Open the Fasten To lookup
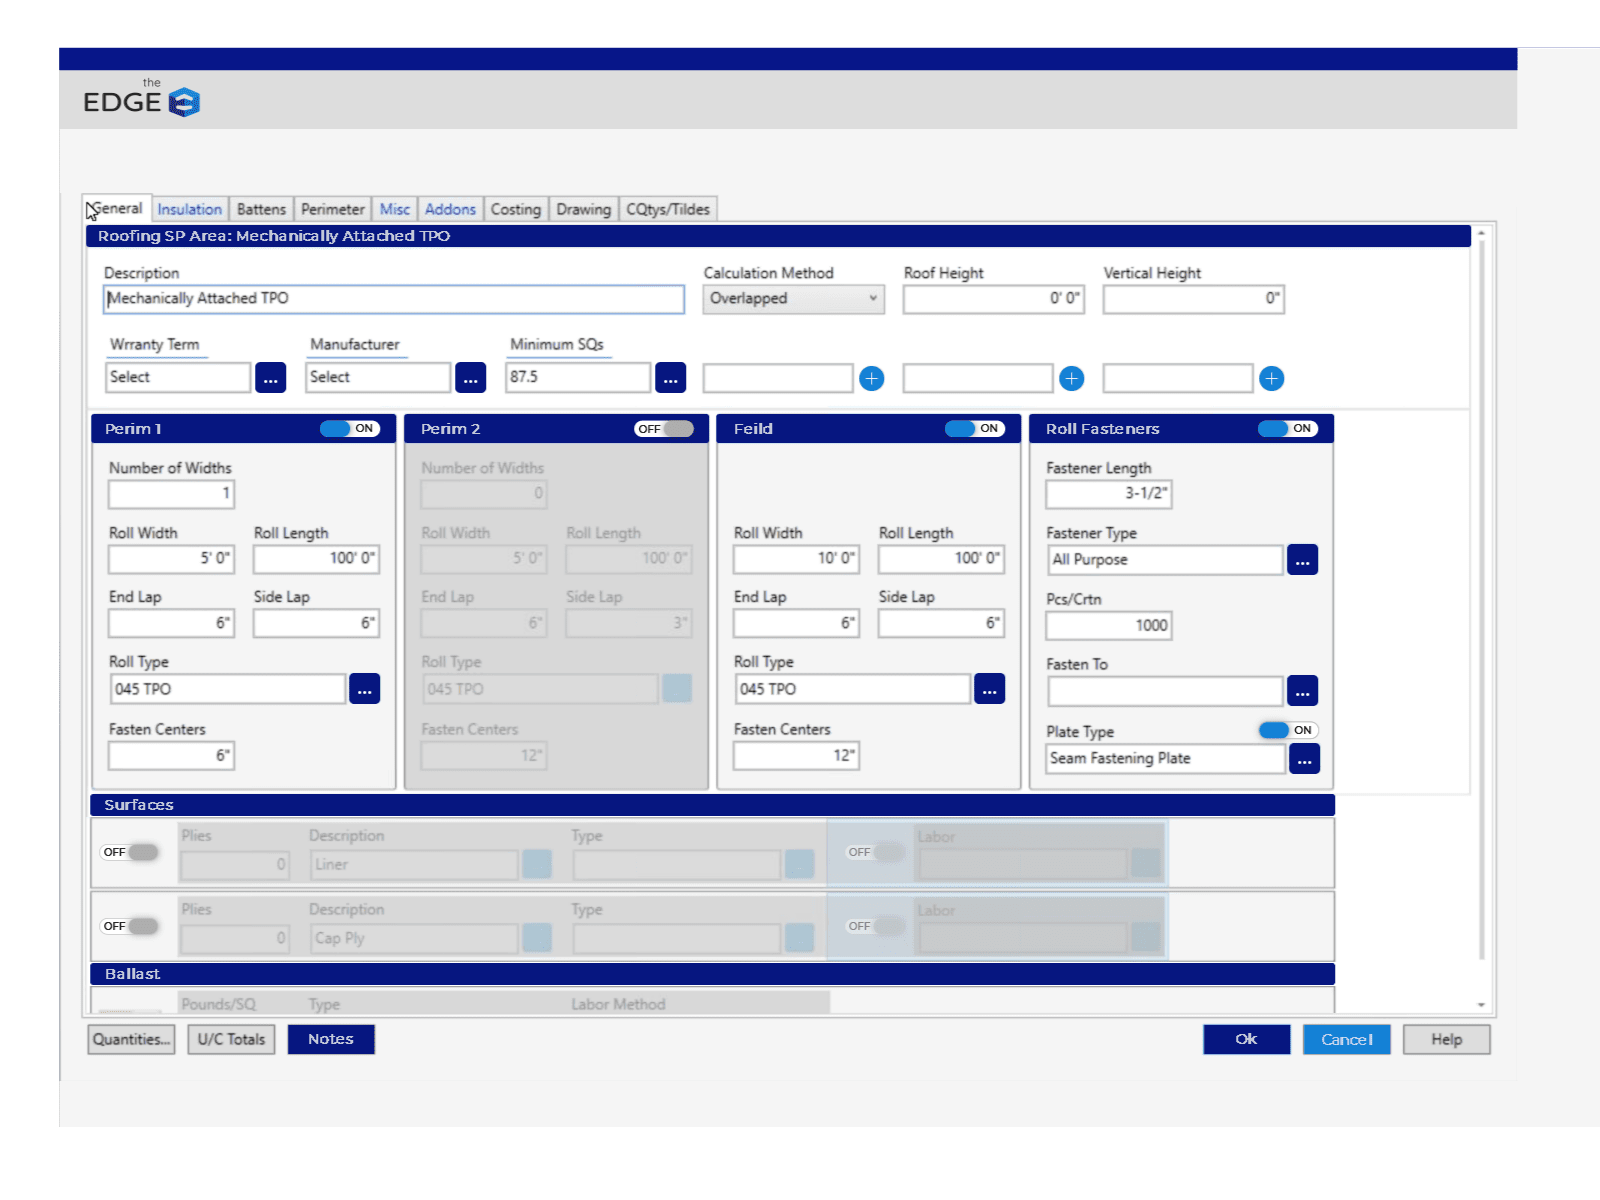 1302,690
